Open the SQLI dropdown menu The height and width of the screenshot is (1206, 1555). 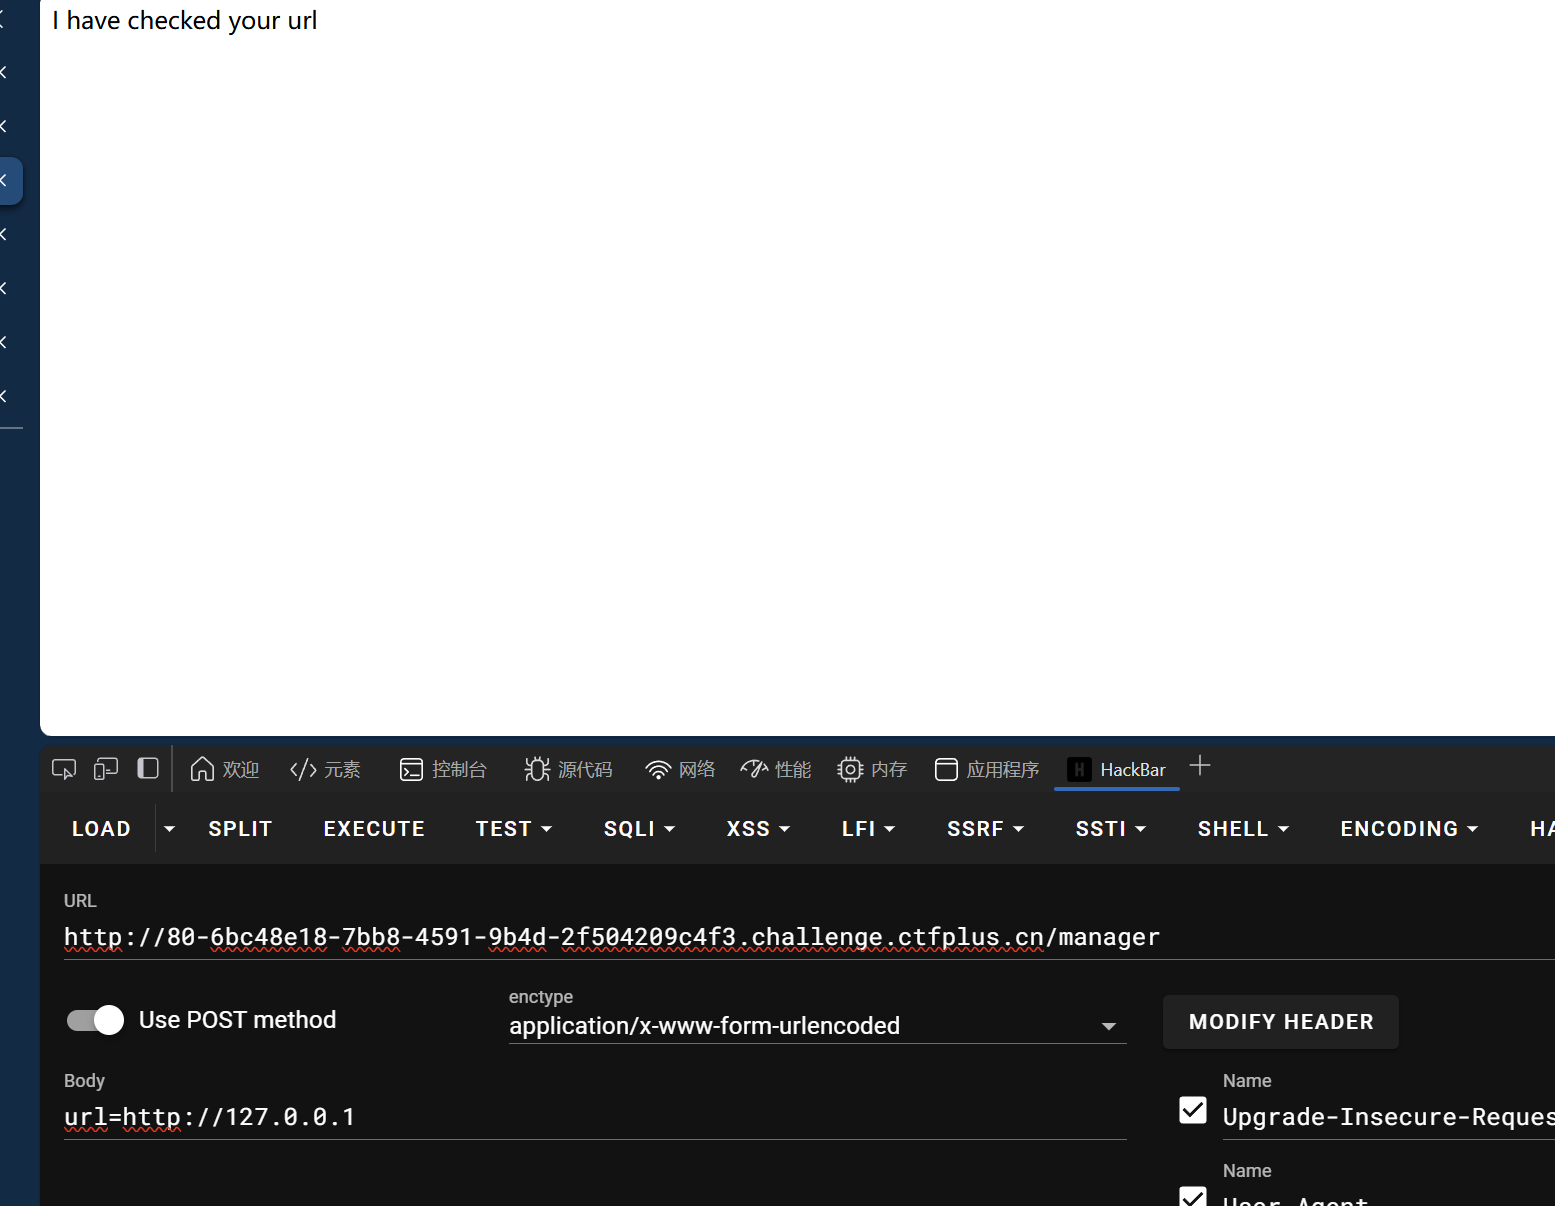[640, 829]
